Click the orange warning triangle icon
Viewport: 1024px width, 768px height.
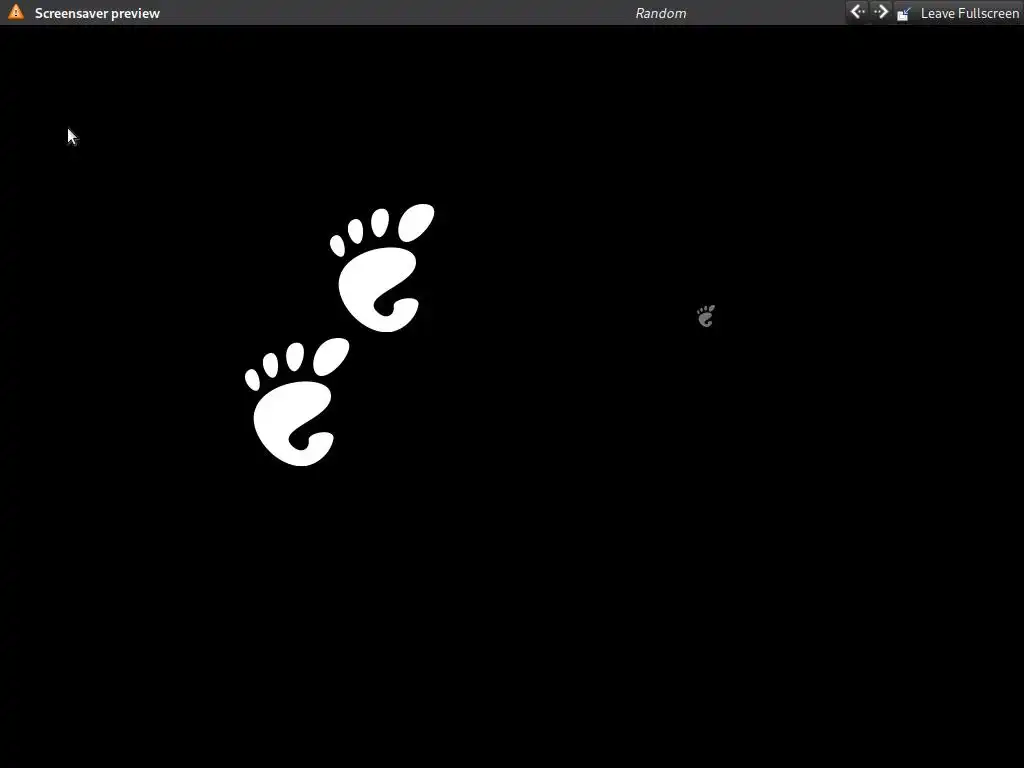(16, 12)
